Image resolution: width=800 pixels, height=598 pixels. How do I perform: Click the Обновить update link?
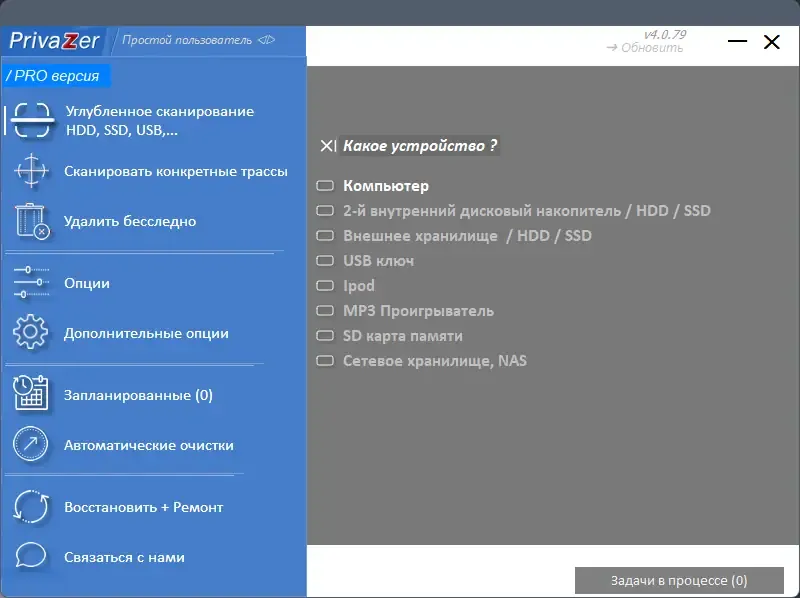645,47
